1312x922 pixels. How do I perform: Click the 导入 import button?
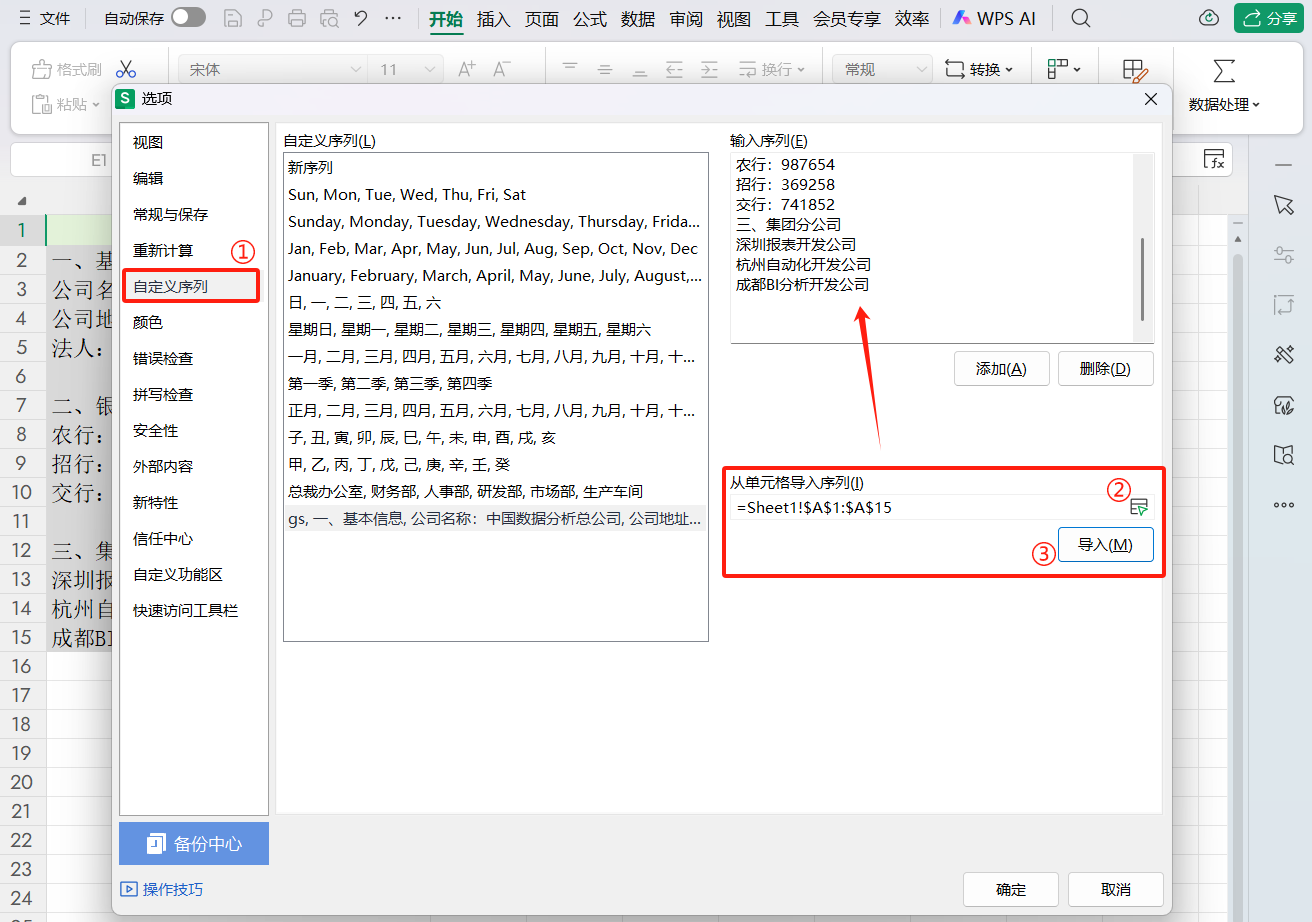[1105, 544]
